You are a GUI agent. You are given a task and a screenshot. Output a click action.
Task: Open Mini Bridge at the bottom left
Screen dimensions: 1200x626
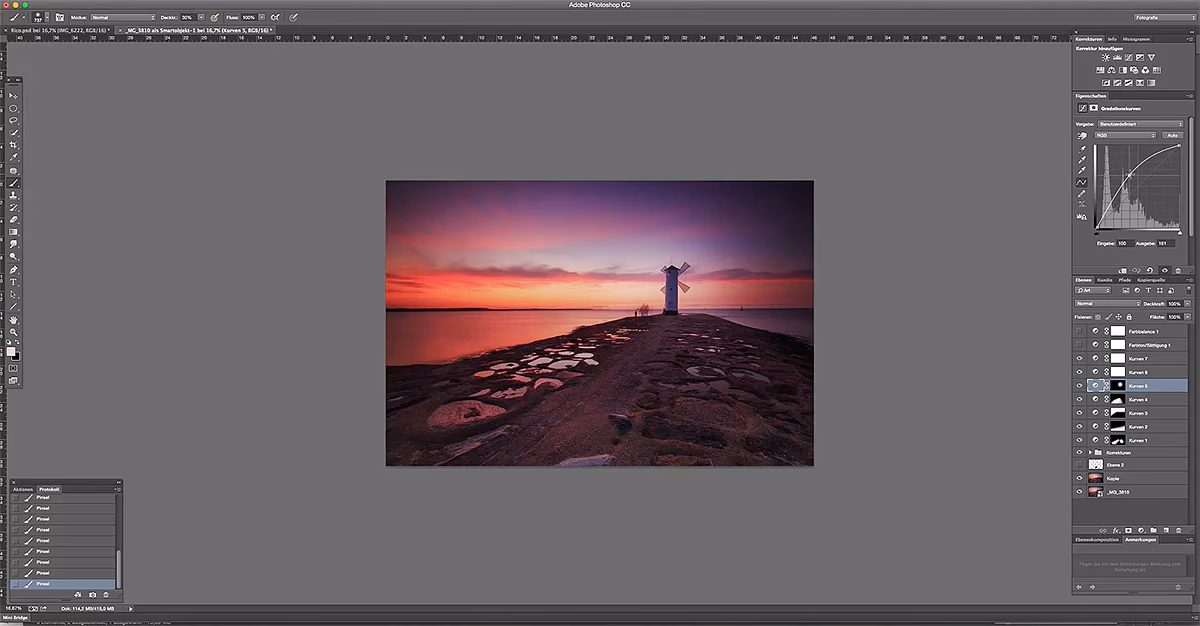tap(15, 618)
